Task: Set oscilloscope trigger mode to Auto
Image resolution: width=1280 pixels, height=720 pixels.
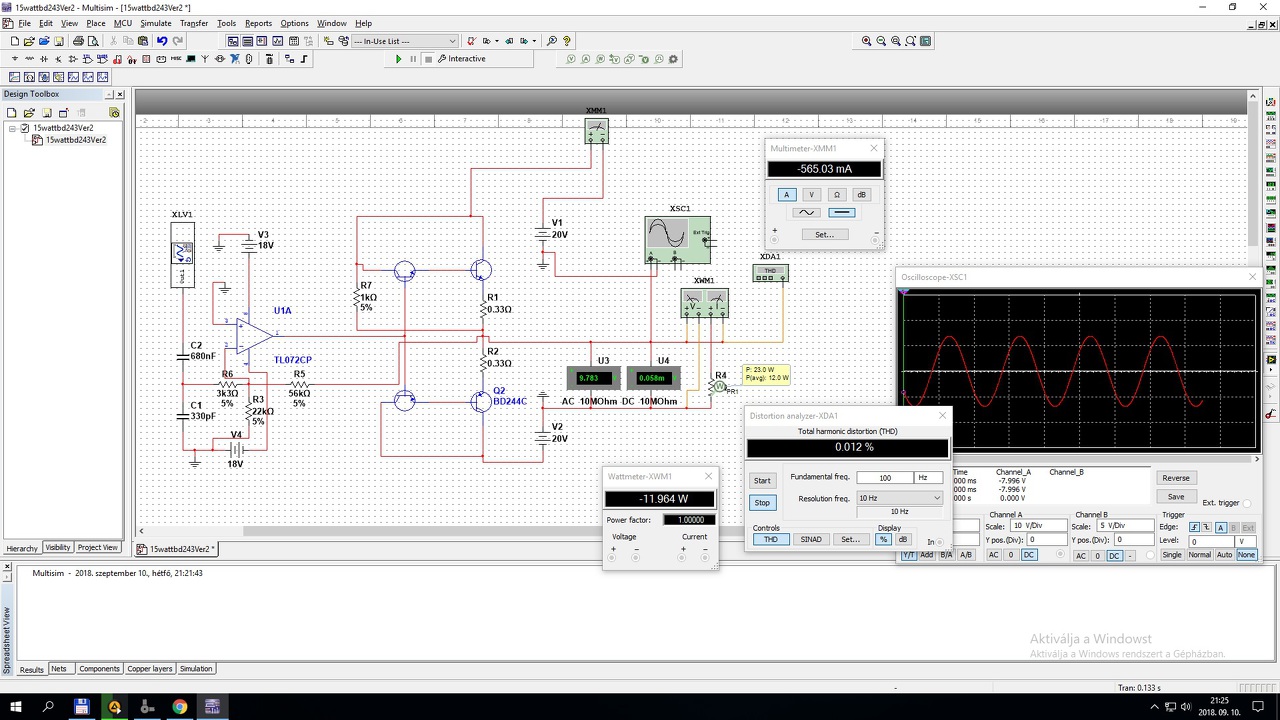Action: (1223, 555)
